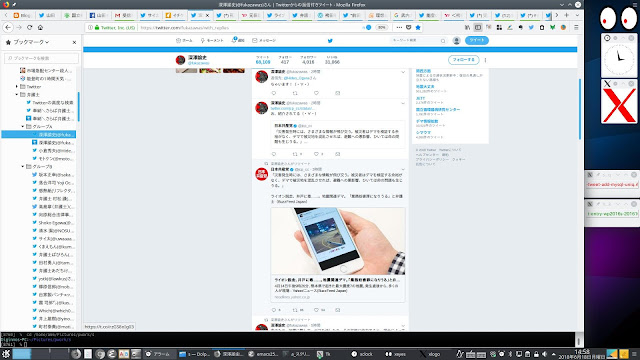This screenshot has width=640, height=360.
Task: Reload the current Twitter page
Action: click(x=29, y=27)
